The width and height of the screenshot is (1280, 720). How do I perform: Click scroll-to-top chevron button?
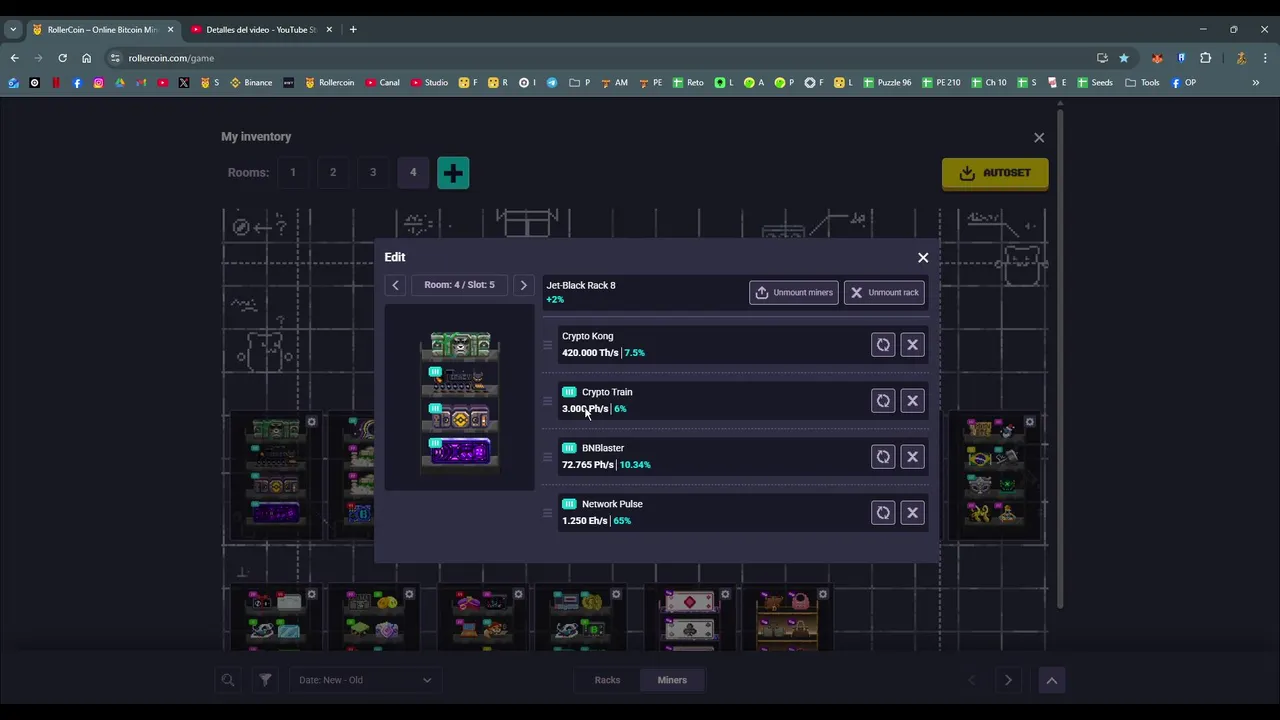[1051, 680]
